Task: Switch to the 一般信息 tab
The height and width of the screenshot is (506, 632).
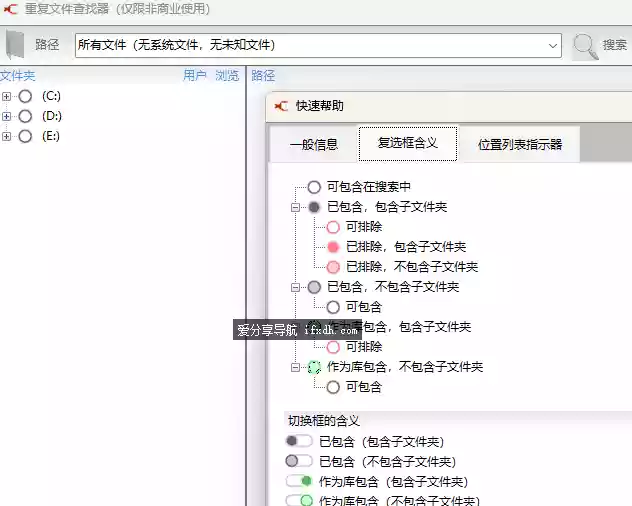Action: pyautogui.click(x=314, y=144)
